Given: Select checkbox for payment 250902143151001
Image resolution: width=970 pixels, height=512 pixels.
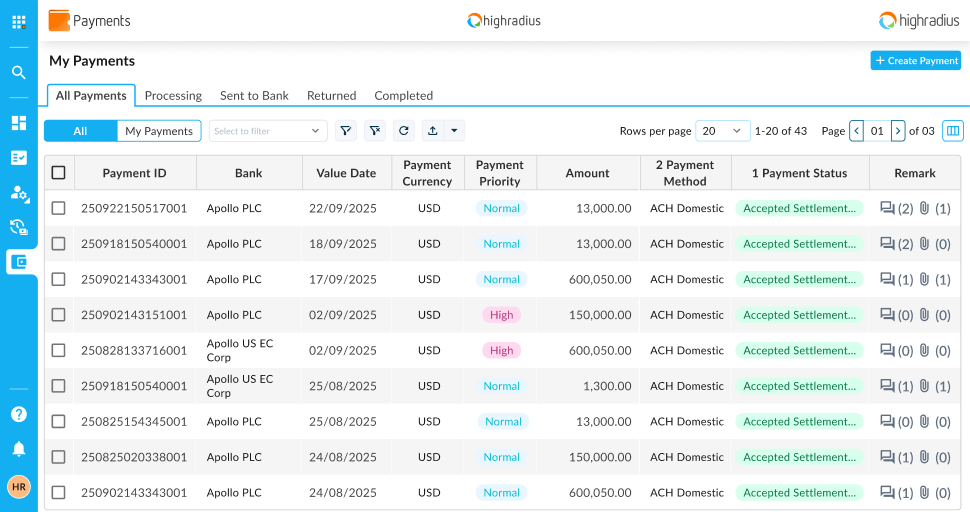Looking at the screenshot, I should pyautogui.click(x=59, y=315).
